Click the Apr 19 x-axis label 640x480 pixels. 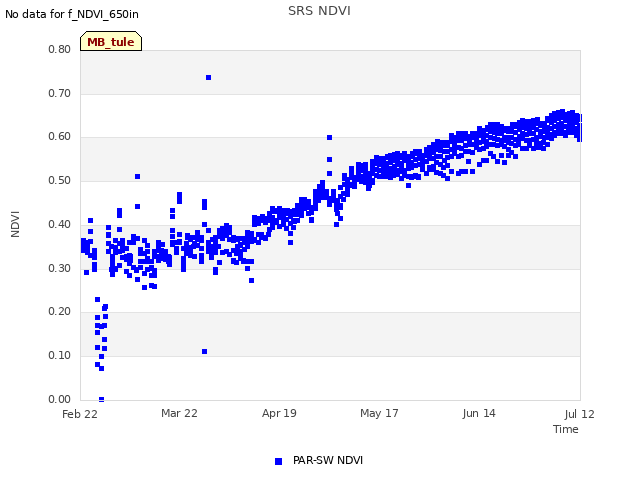pyautogui.click(x=279, y=413)
